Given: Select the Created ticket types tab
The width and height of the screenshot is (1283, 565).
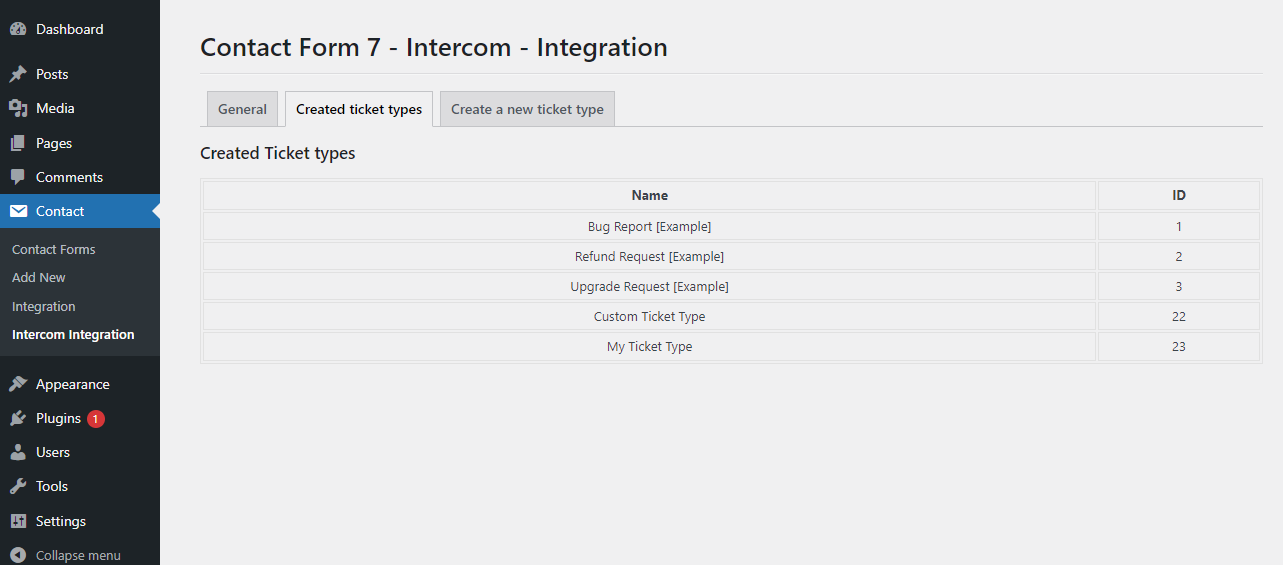Looking at the screenshot, I should pyautogui.click(x=359, y=109).
